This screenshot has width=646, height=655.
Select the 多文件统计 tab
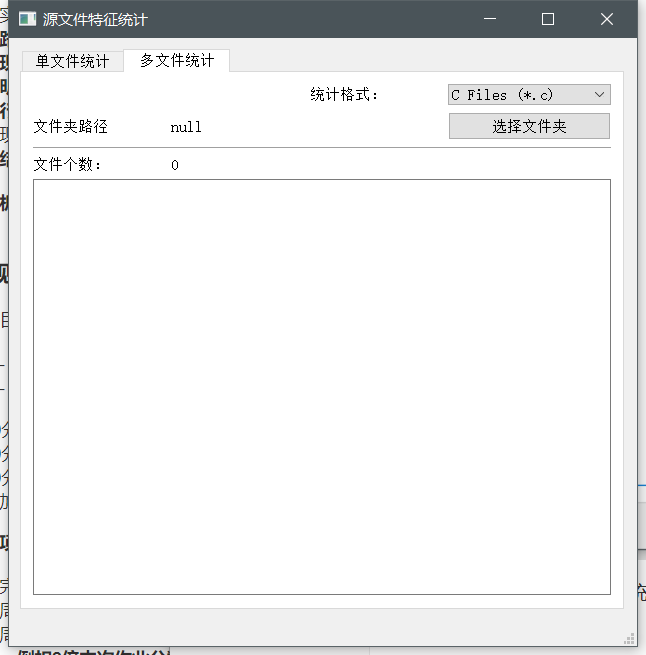click(x=177, y=61)
